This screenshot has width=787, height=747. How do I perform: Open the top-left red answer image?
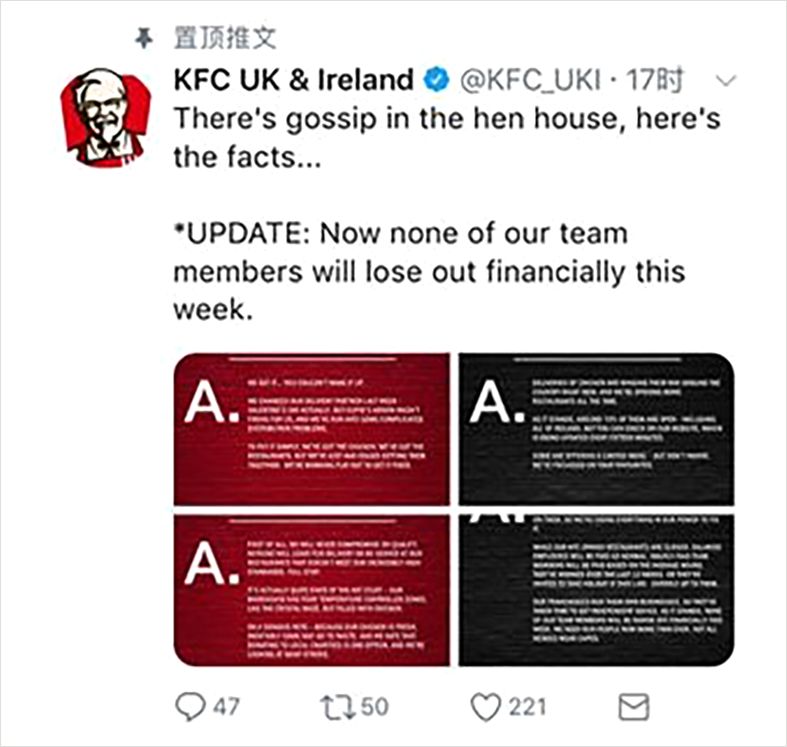(313, 429)
